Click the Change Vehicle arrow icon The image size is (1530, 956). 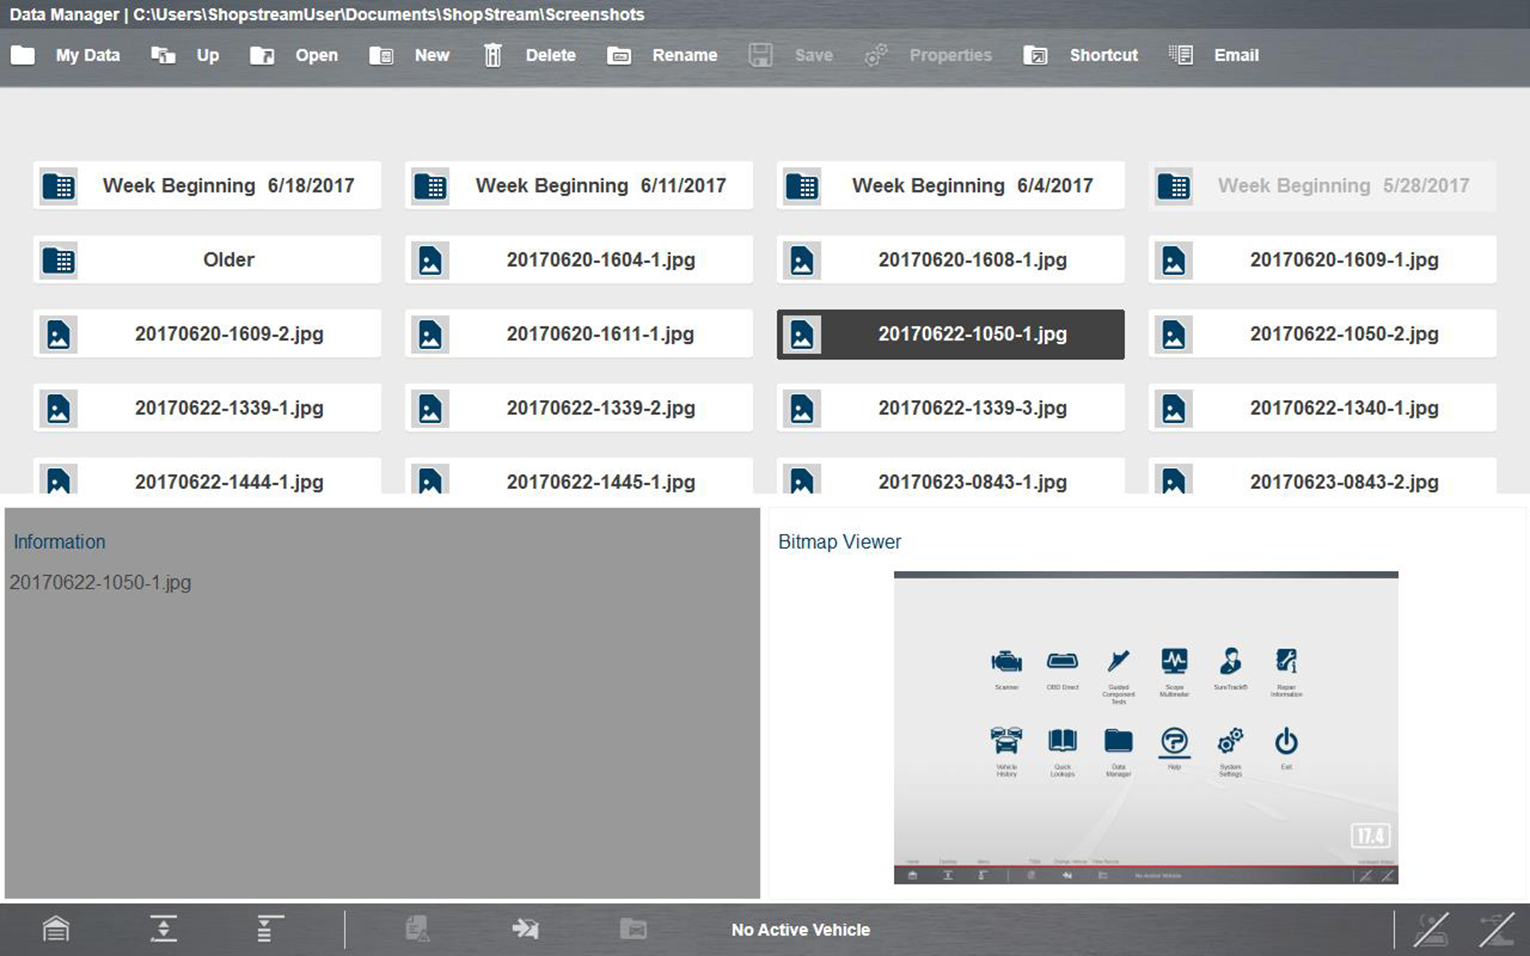click(x=525, y=929)
